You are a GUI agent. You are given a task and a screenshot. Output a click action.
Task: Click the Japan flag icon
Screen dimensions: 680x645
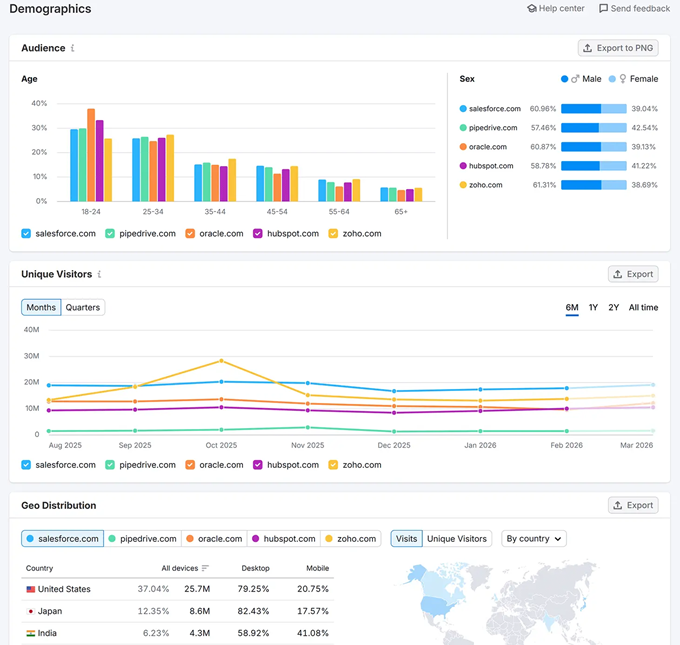click(x=30, y=611)
